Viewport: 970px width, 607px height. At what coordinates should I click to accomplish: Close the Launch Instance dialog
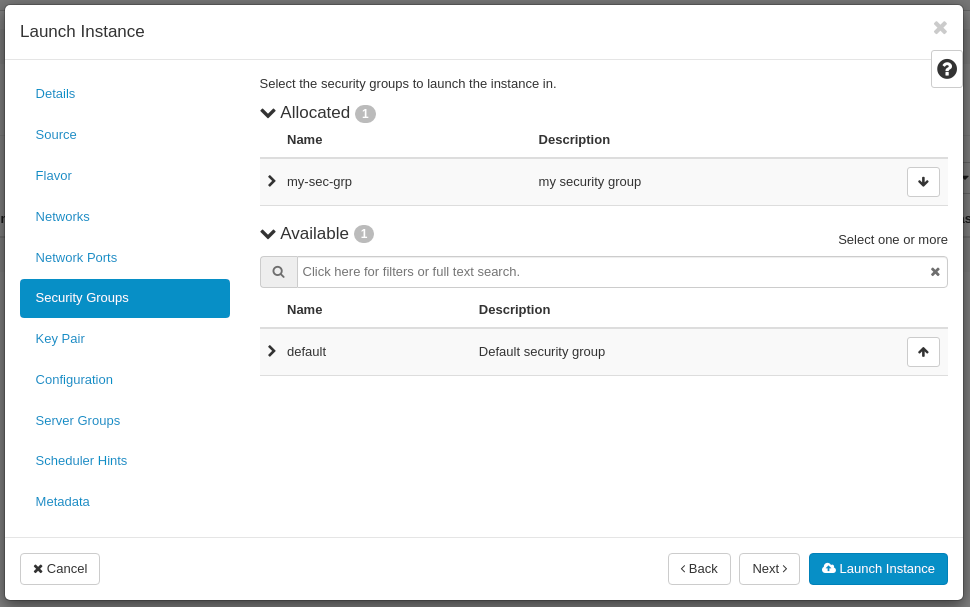[x=939, y=27]
